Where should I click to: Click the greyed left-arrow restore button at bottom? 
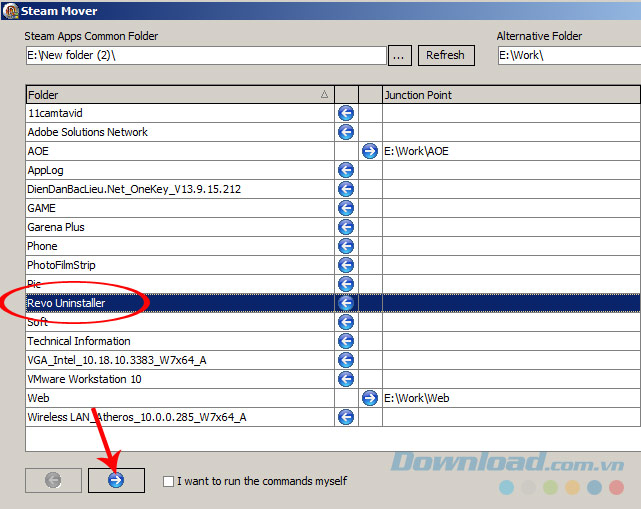coord(53,480)
